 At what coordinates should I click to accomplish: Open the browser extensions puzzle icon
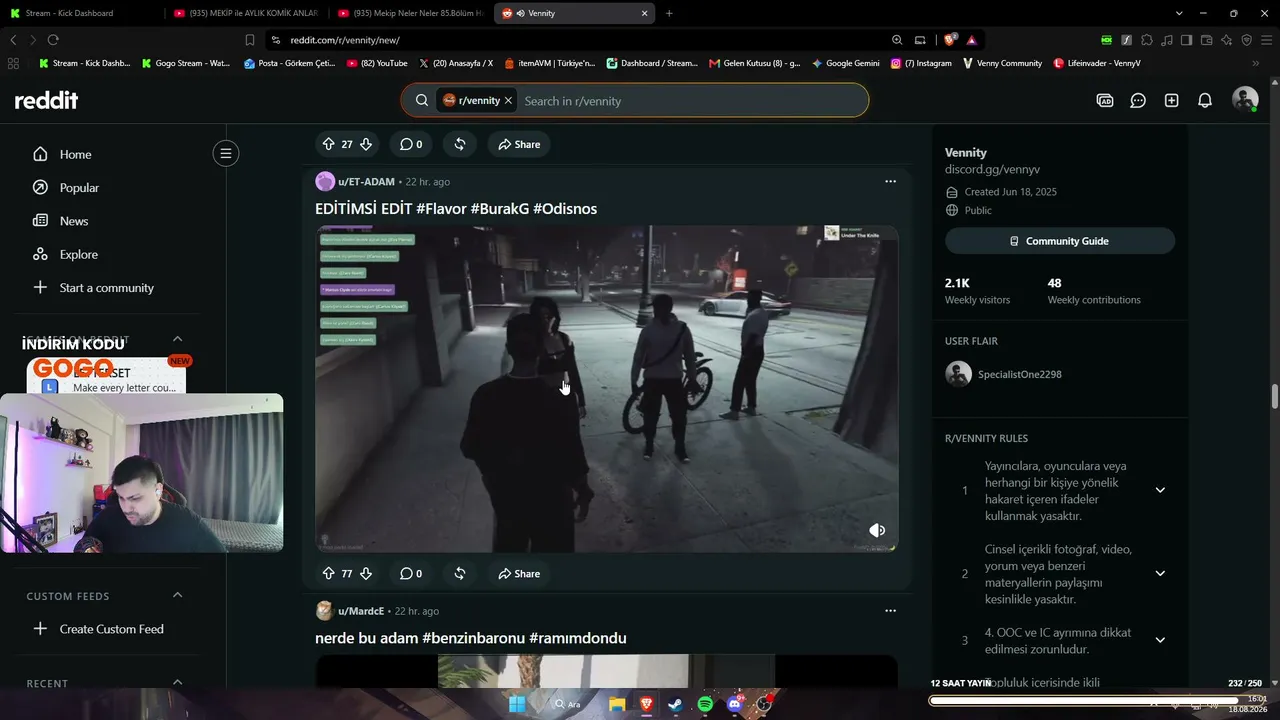click(x=1147, y=40)
